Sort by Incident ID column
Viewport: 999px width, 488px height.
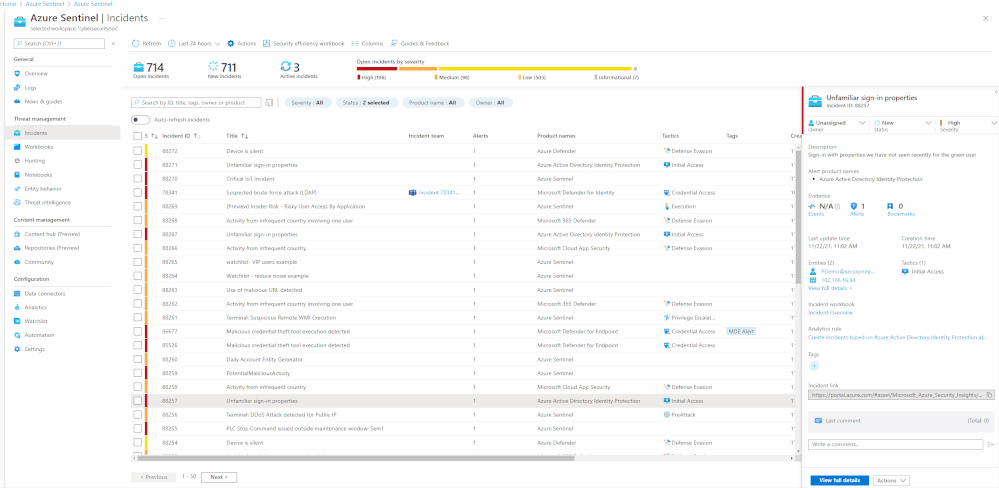pyautogui.click(x=181, y=136)
